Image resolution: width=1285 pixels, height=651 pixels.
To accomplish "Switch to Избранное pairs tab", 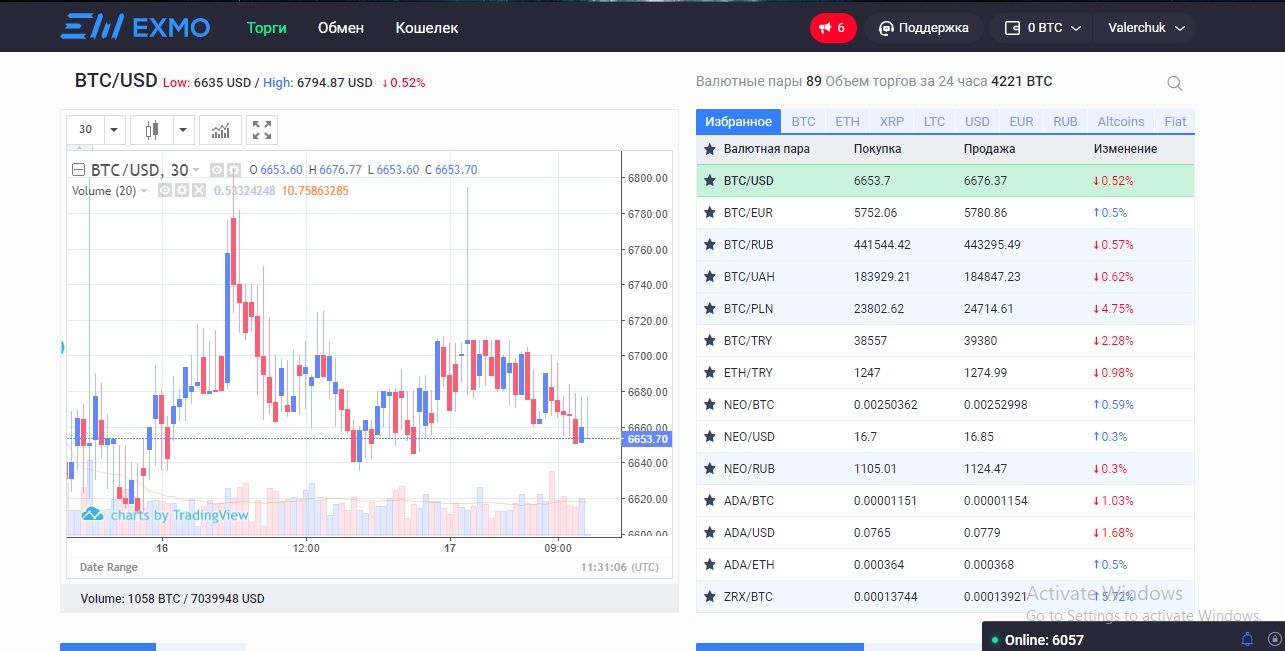I will [738, 121].
